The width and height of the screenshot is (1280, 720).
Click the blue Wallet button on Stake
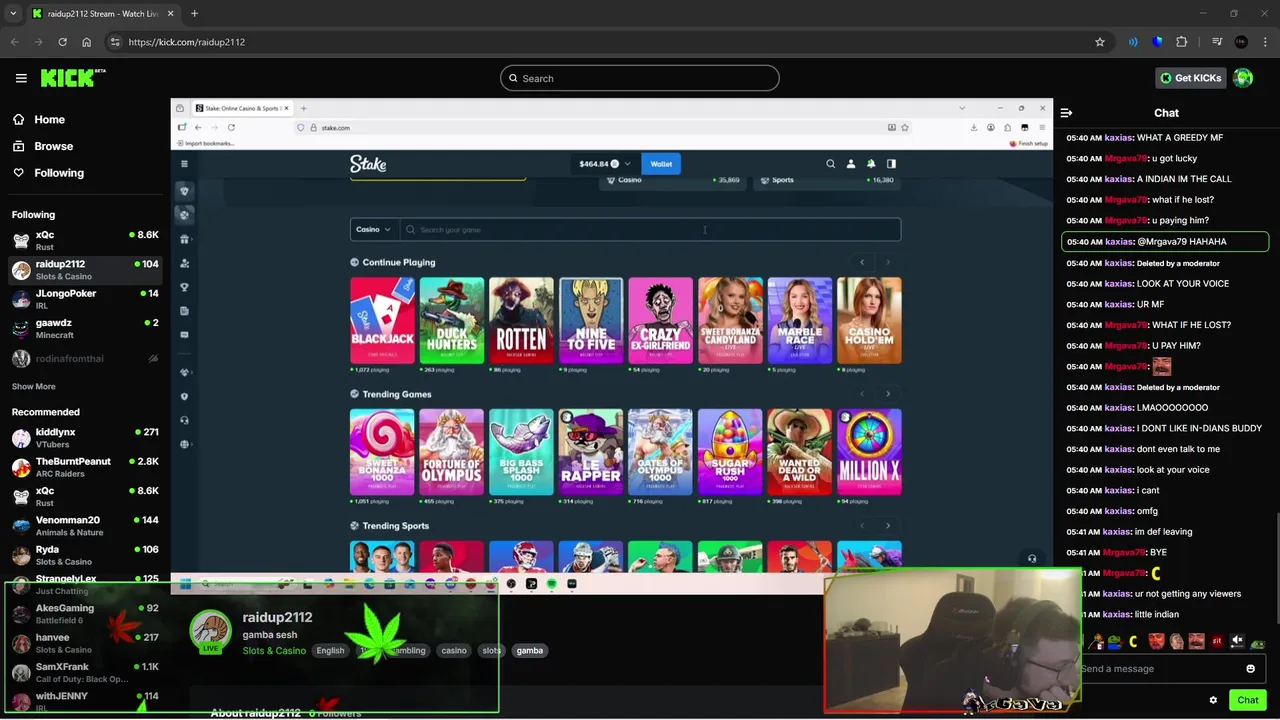coord(661,164)
